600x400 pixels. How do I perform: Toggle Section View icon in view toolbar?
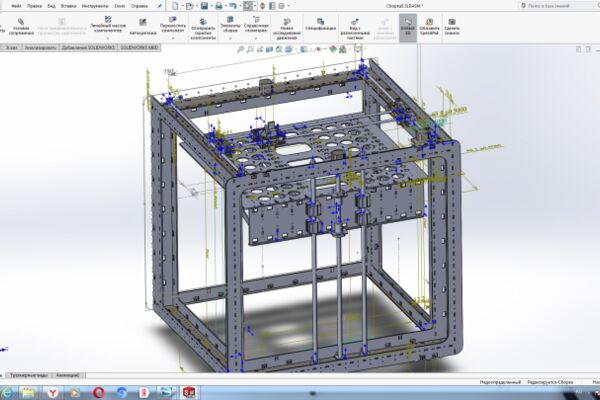pos(269,49)
